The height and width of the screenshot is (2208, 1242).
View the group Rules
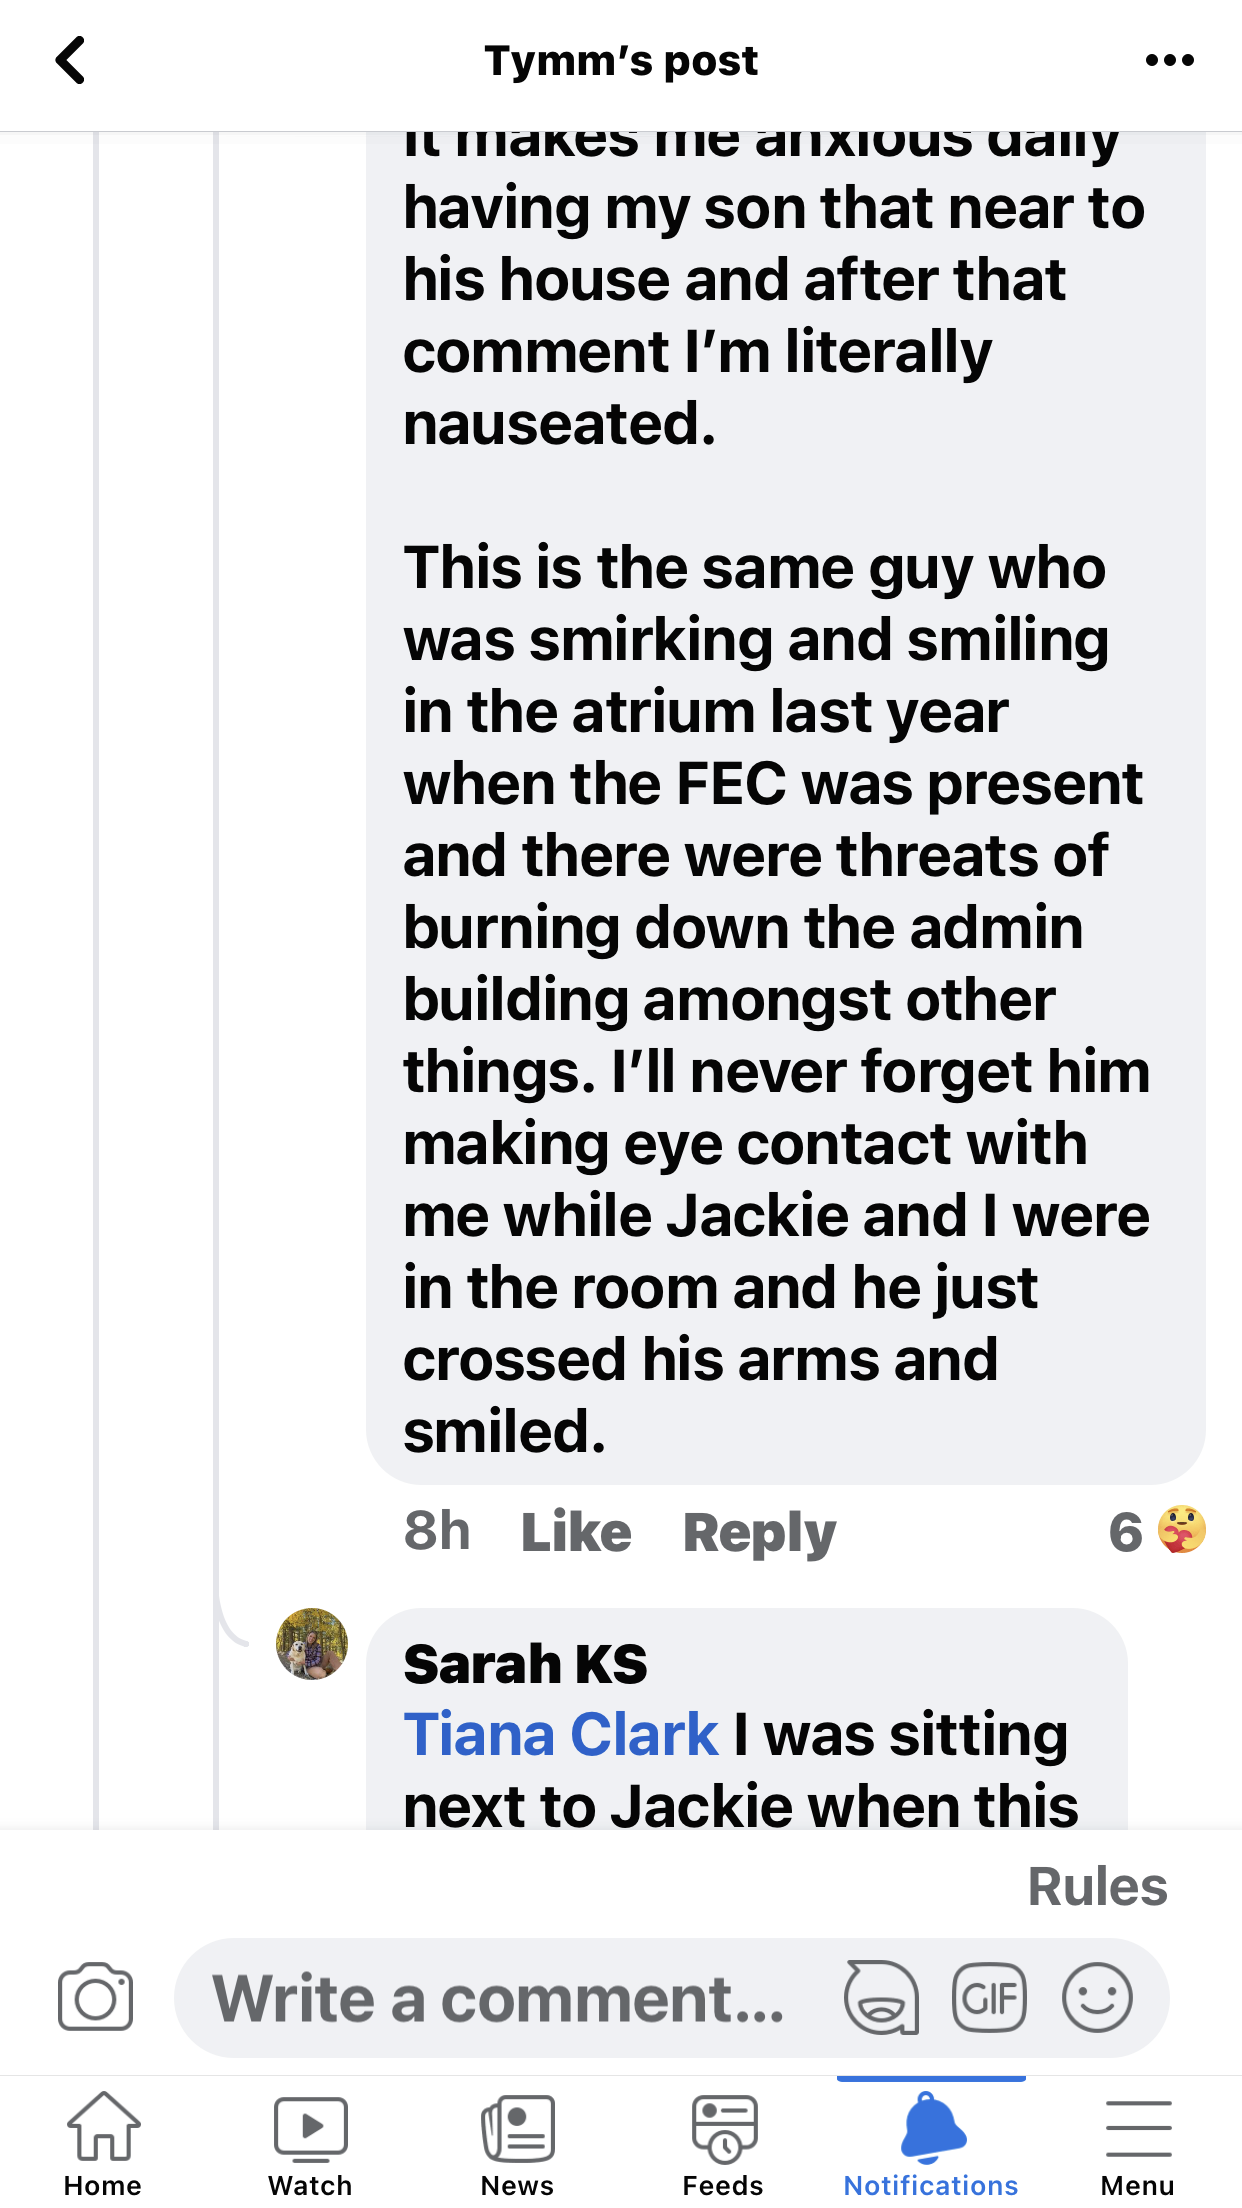1097,1887
